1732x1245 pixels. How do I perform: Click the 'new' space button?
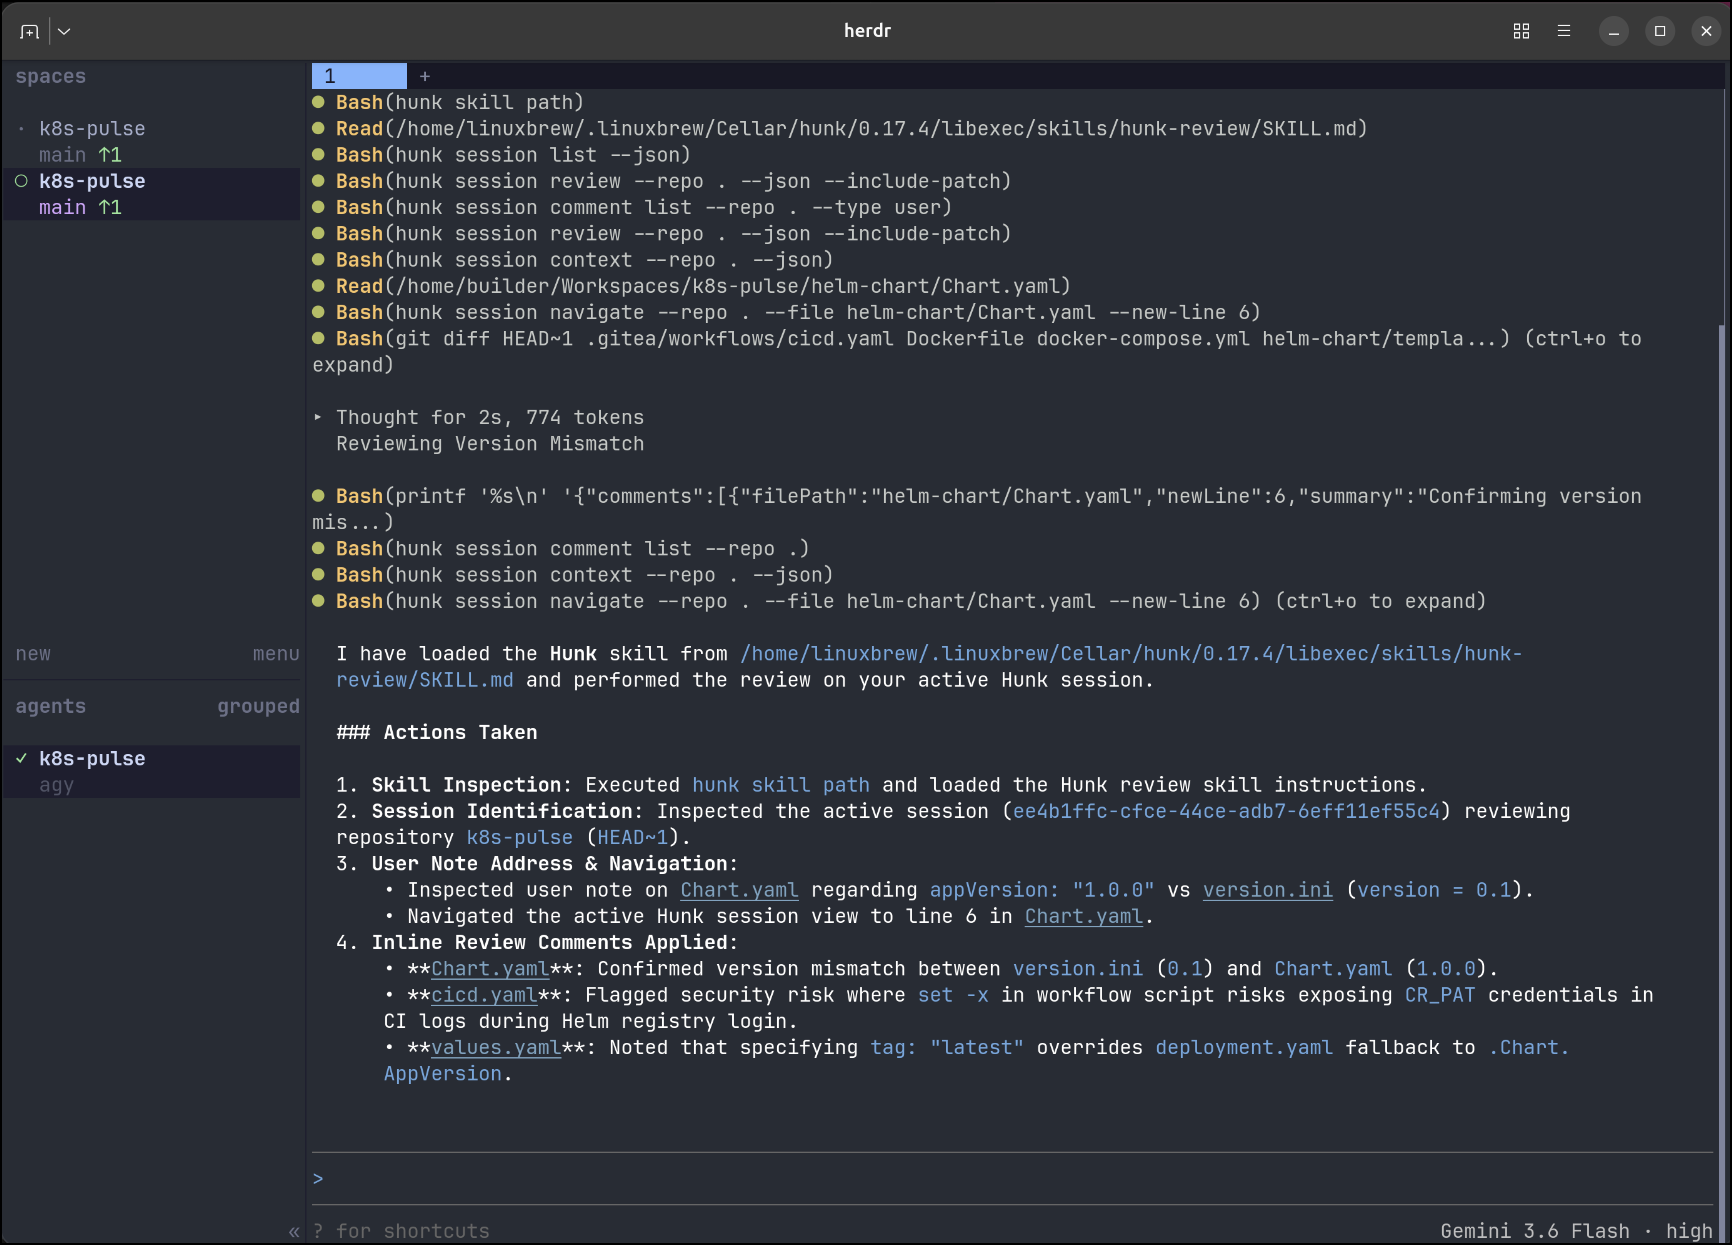pyautogui.click(x=33, y=654)
